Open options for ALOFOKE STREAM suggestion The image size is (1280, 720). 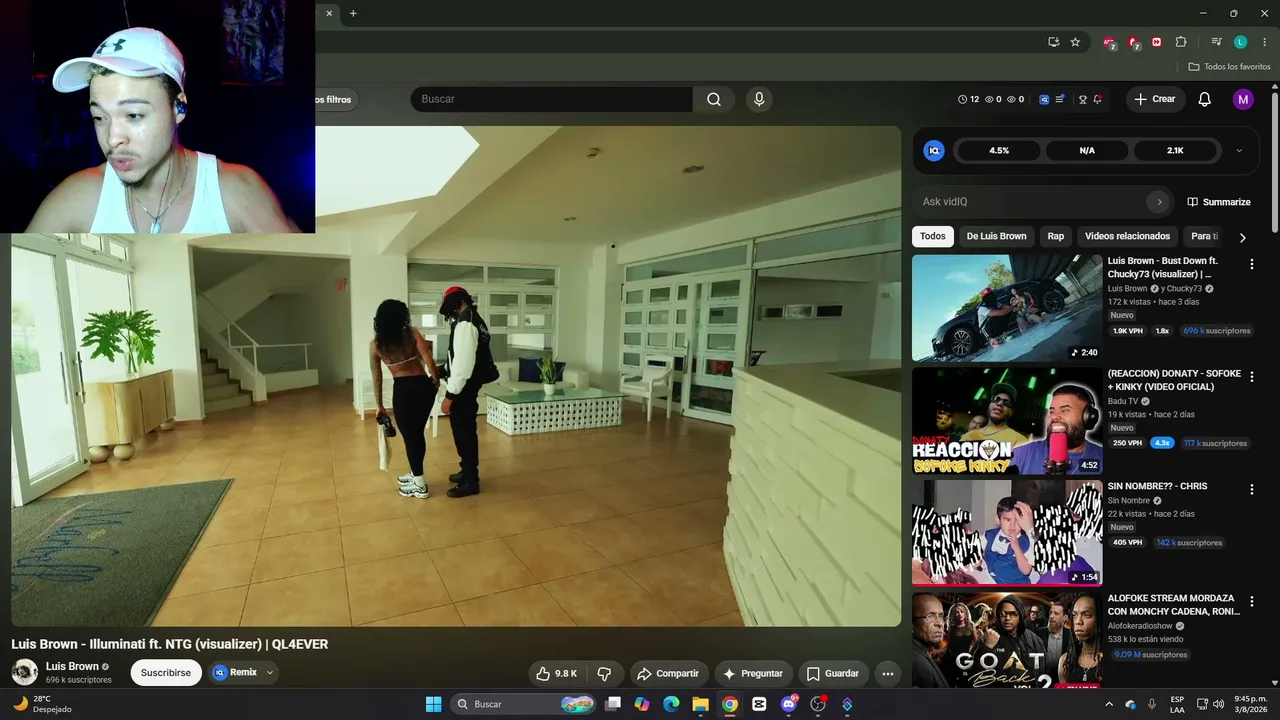click(x=1251, y=602)
